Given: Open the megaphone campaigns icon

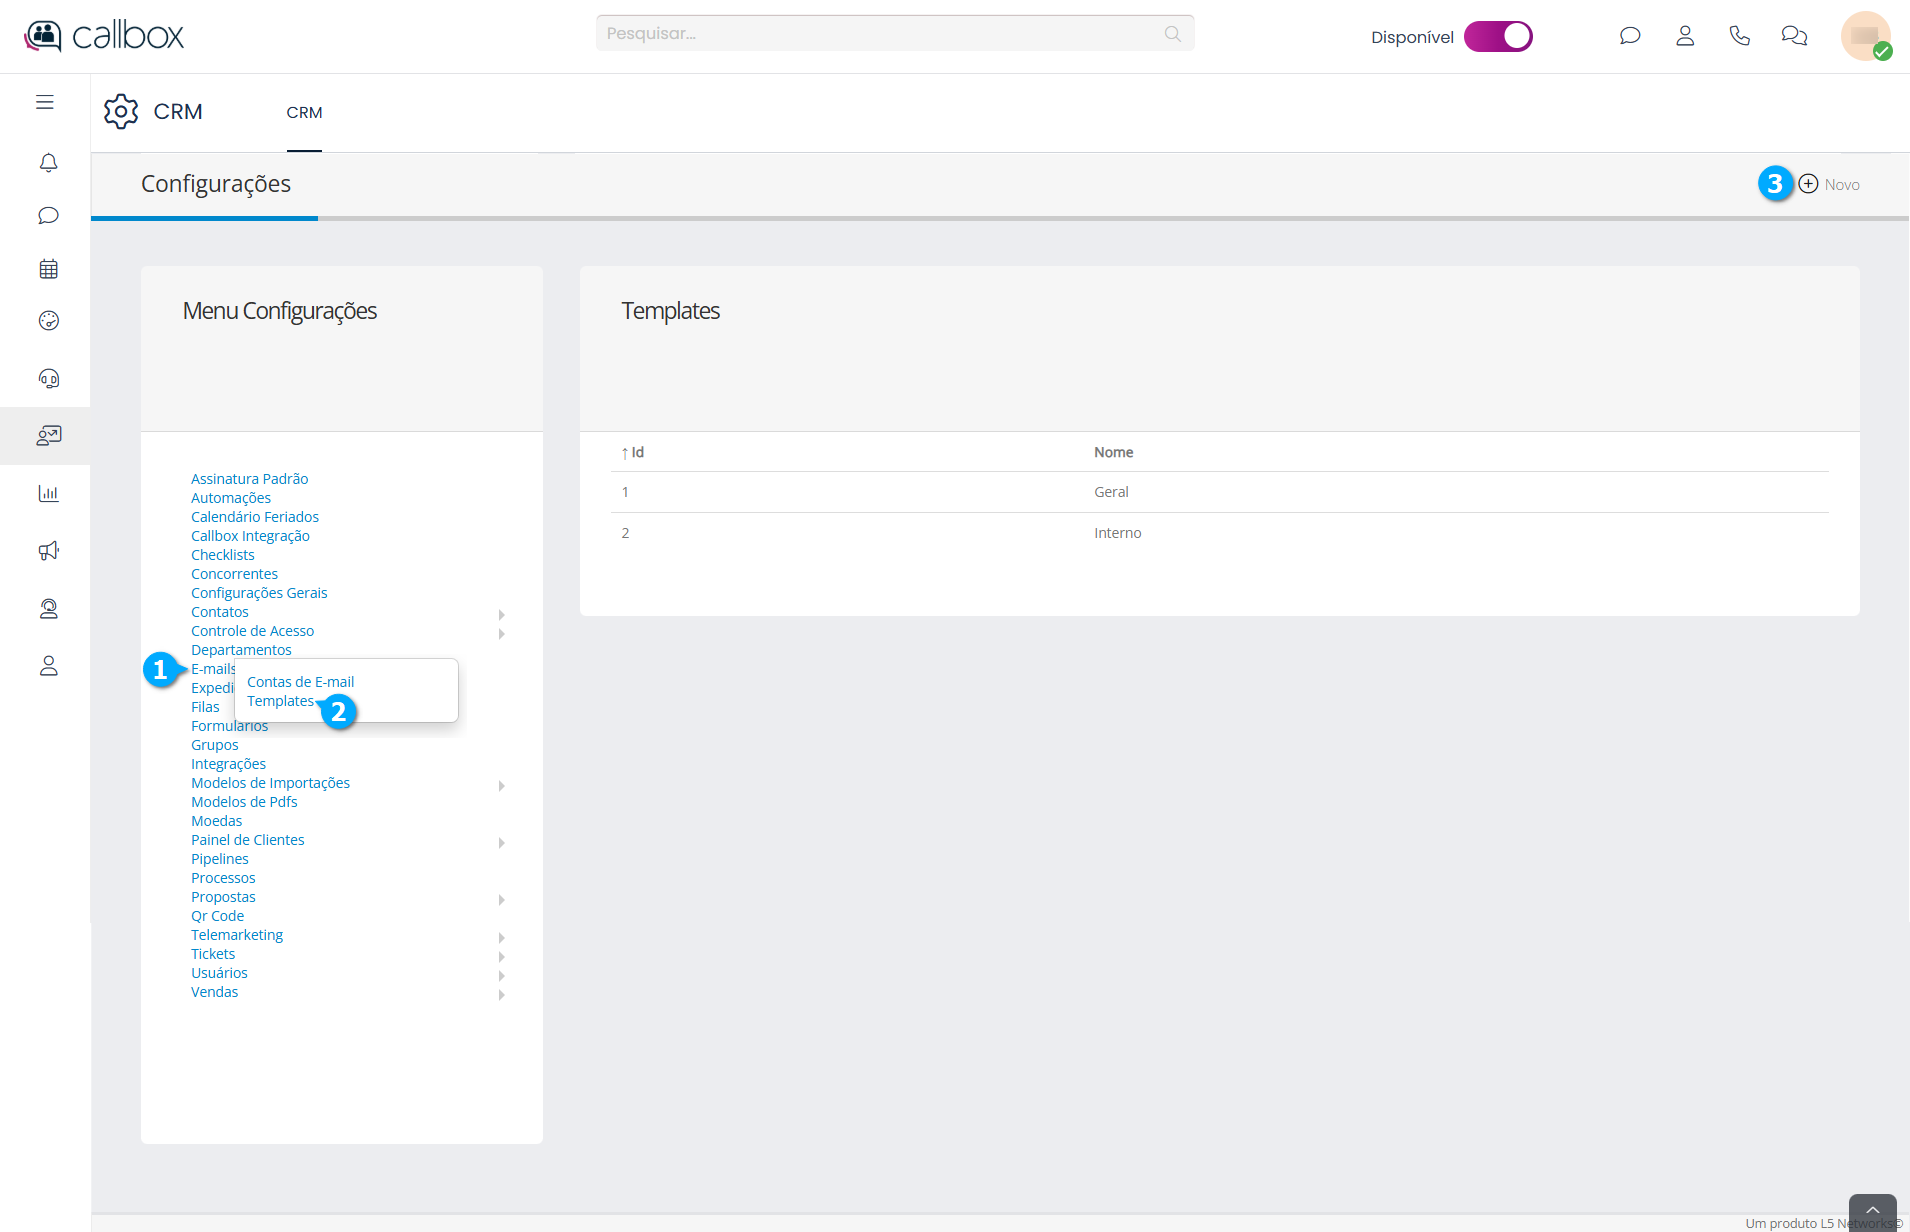Looking at the screenshot, I should point(48,551).
